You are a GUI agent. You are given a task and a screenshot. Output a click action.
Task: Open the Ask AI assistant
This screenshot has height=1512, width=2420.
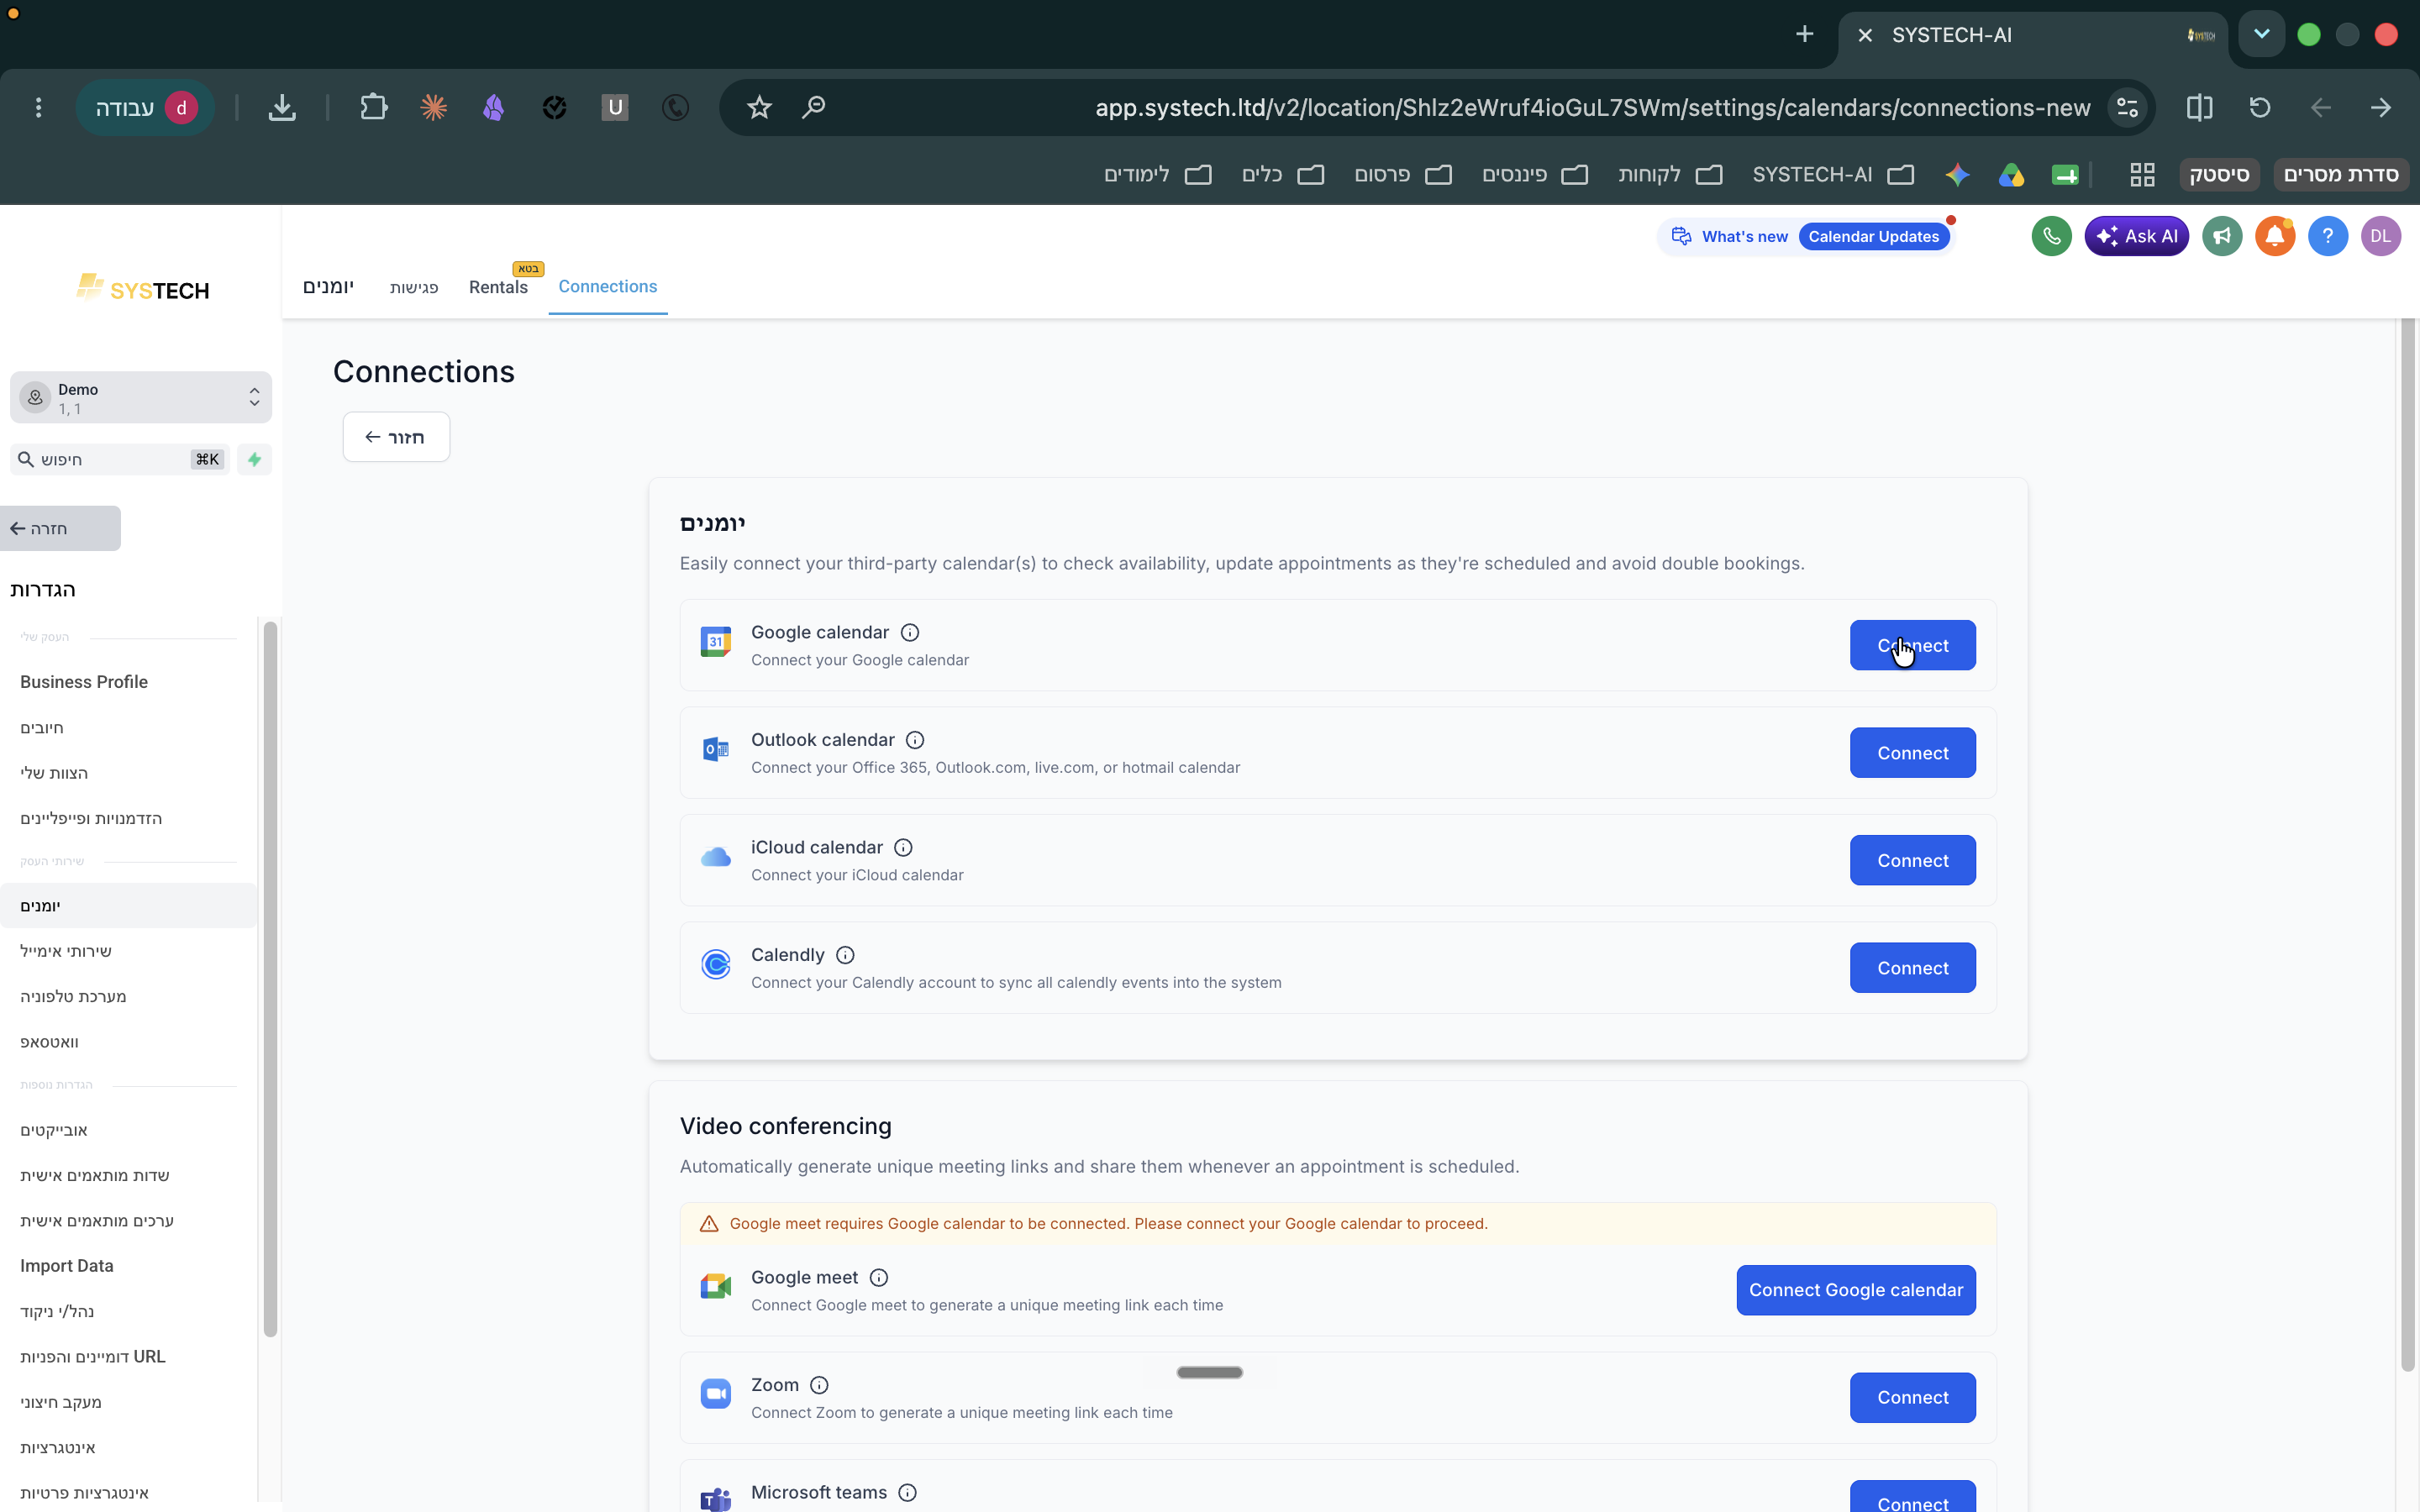tap(2136, 236)
